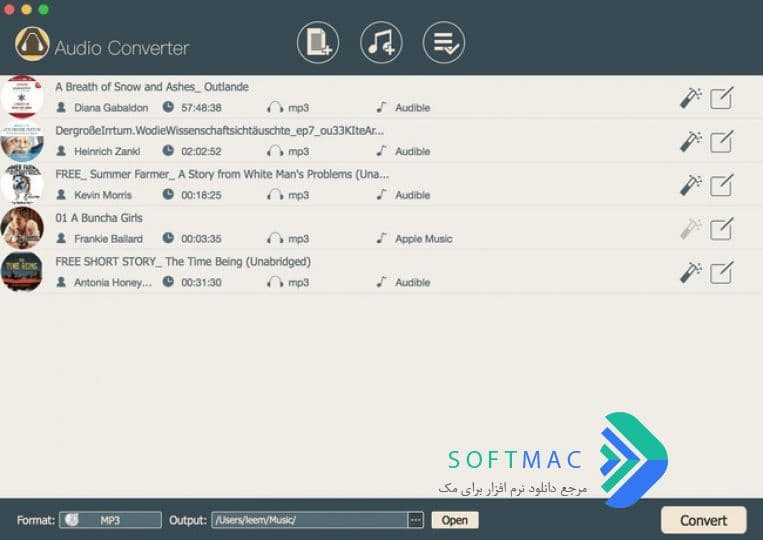763x540 pixels.
Task: Click author Antonia Honey...
Action: pos(112,283)
